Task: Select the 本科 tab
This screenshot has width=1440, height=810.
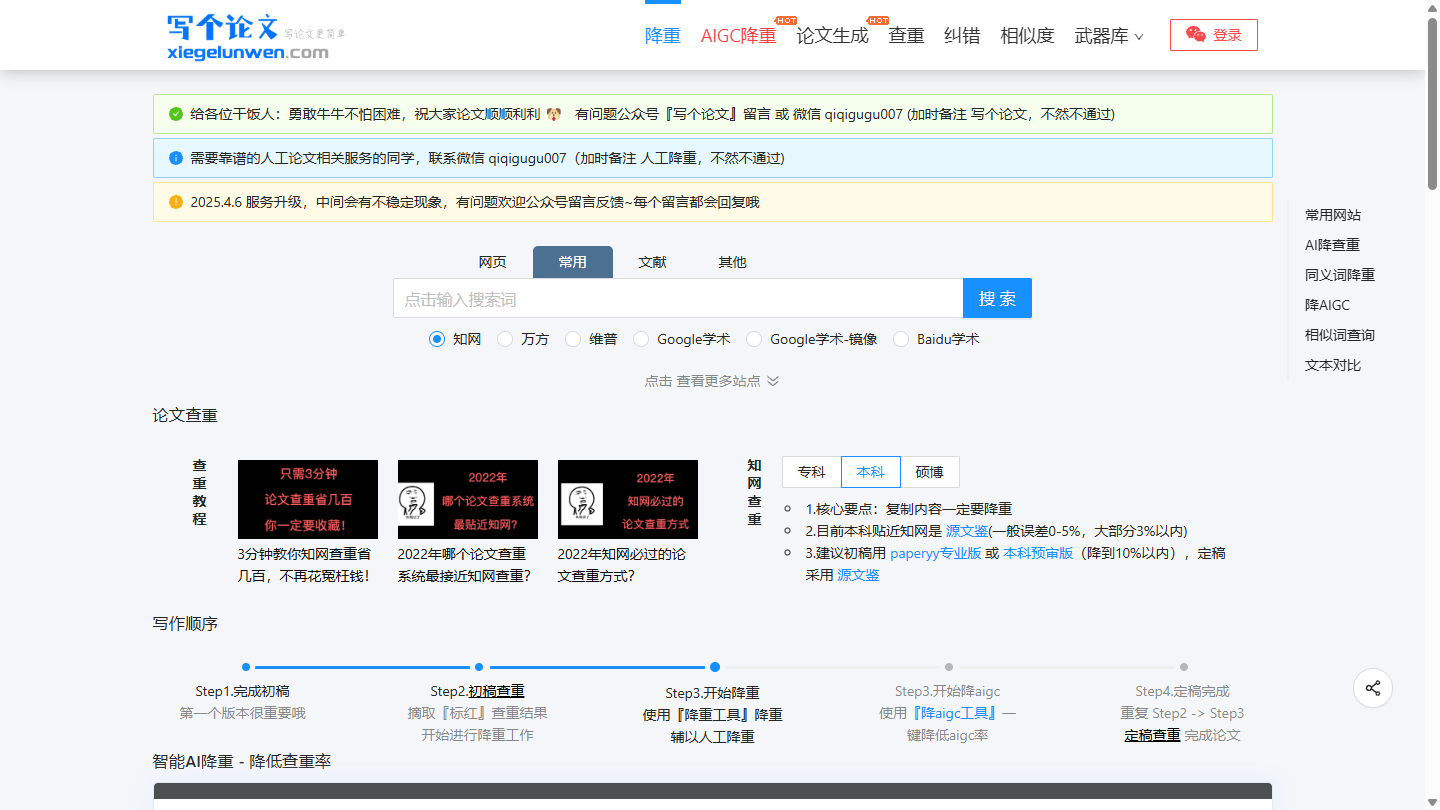Action: tap(871, 472)
